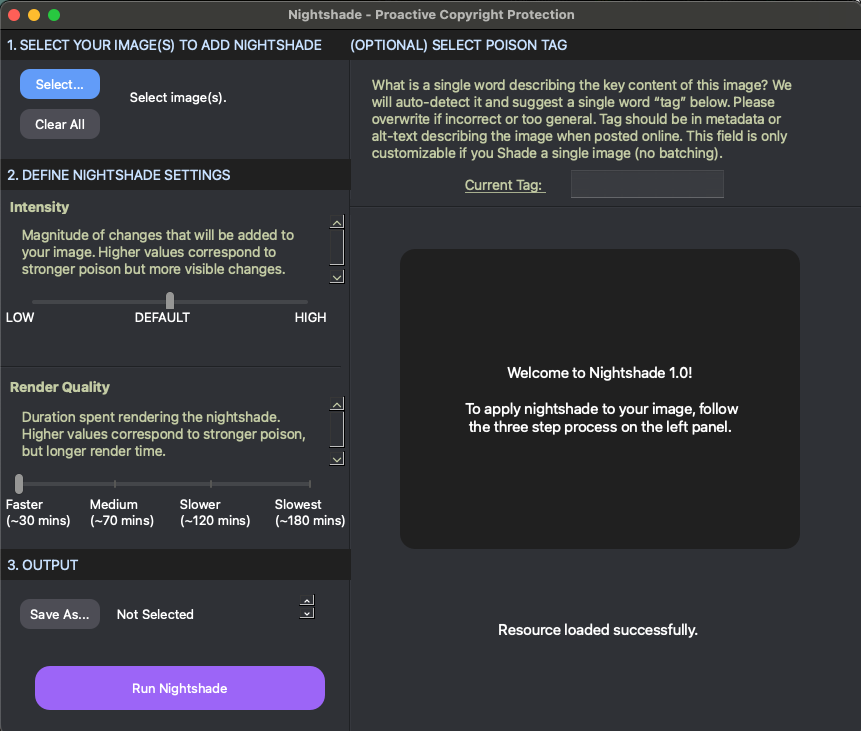This screenshot has width=861, height=731.
Task: Click the 'Render Quality' heading
Action: (60, 387)
